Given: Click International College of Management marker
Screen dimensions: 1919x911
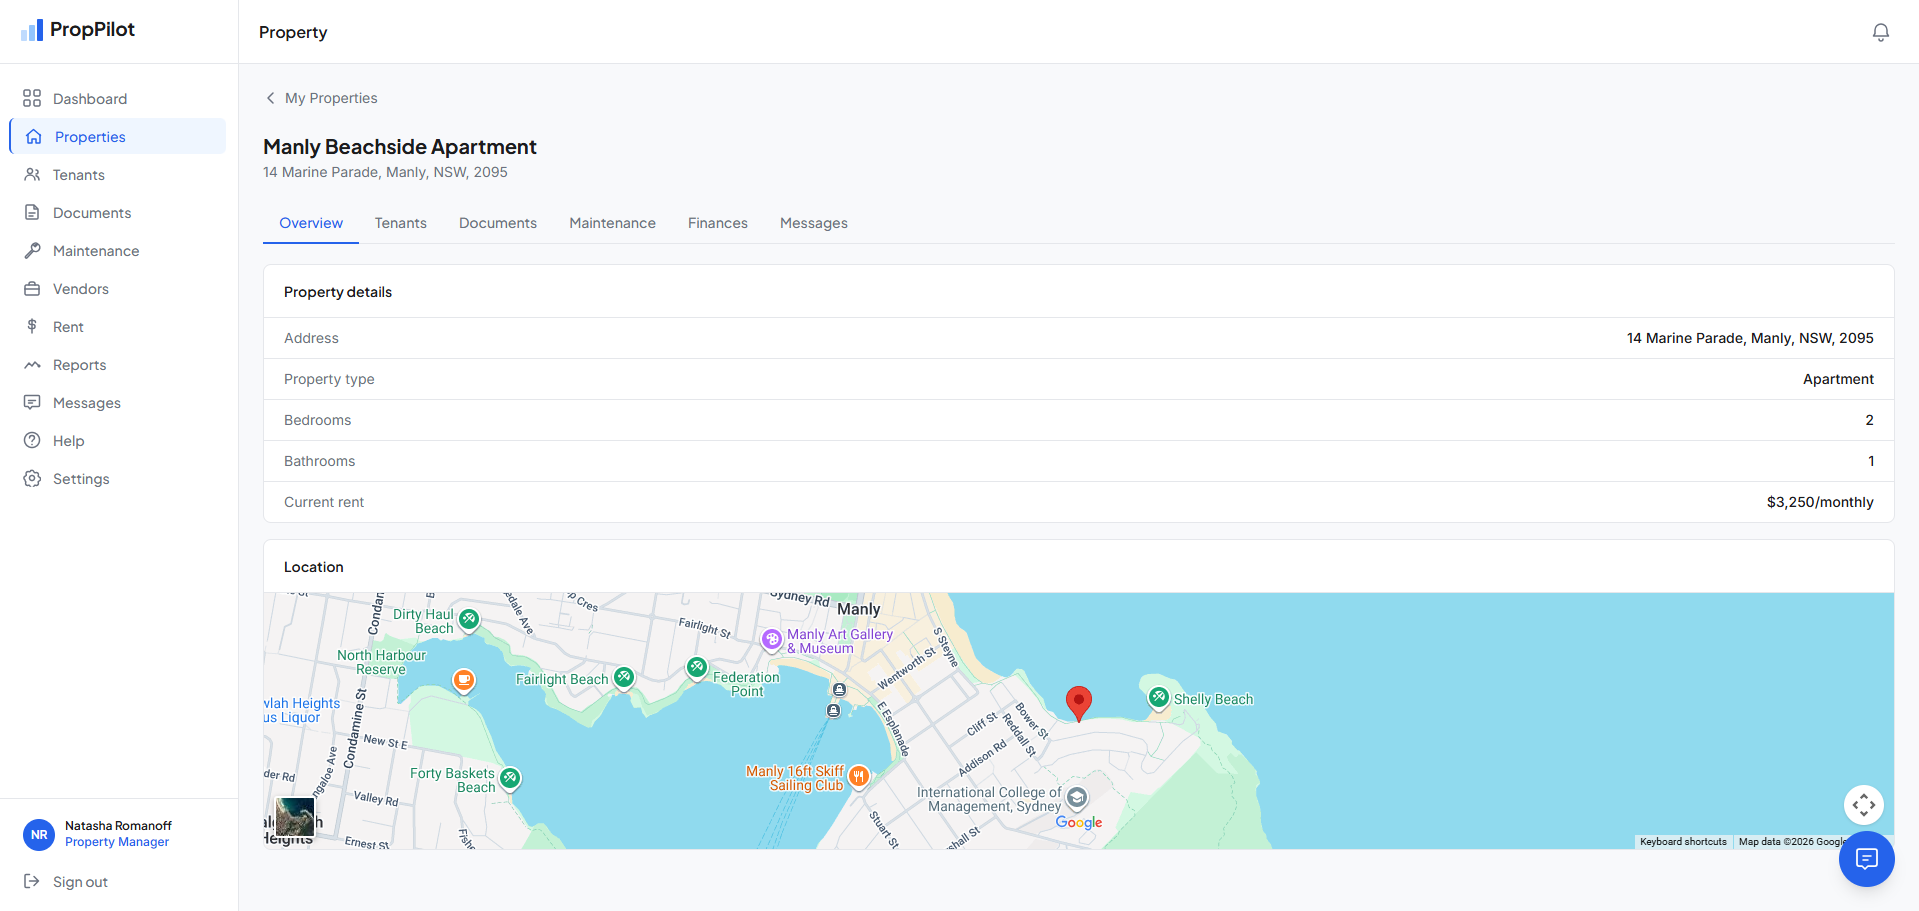Looking at the screenshot, I should [1077, 798].
